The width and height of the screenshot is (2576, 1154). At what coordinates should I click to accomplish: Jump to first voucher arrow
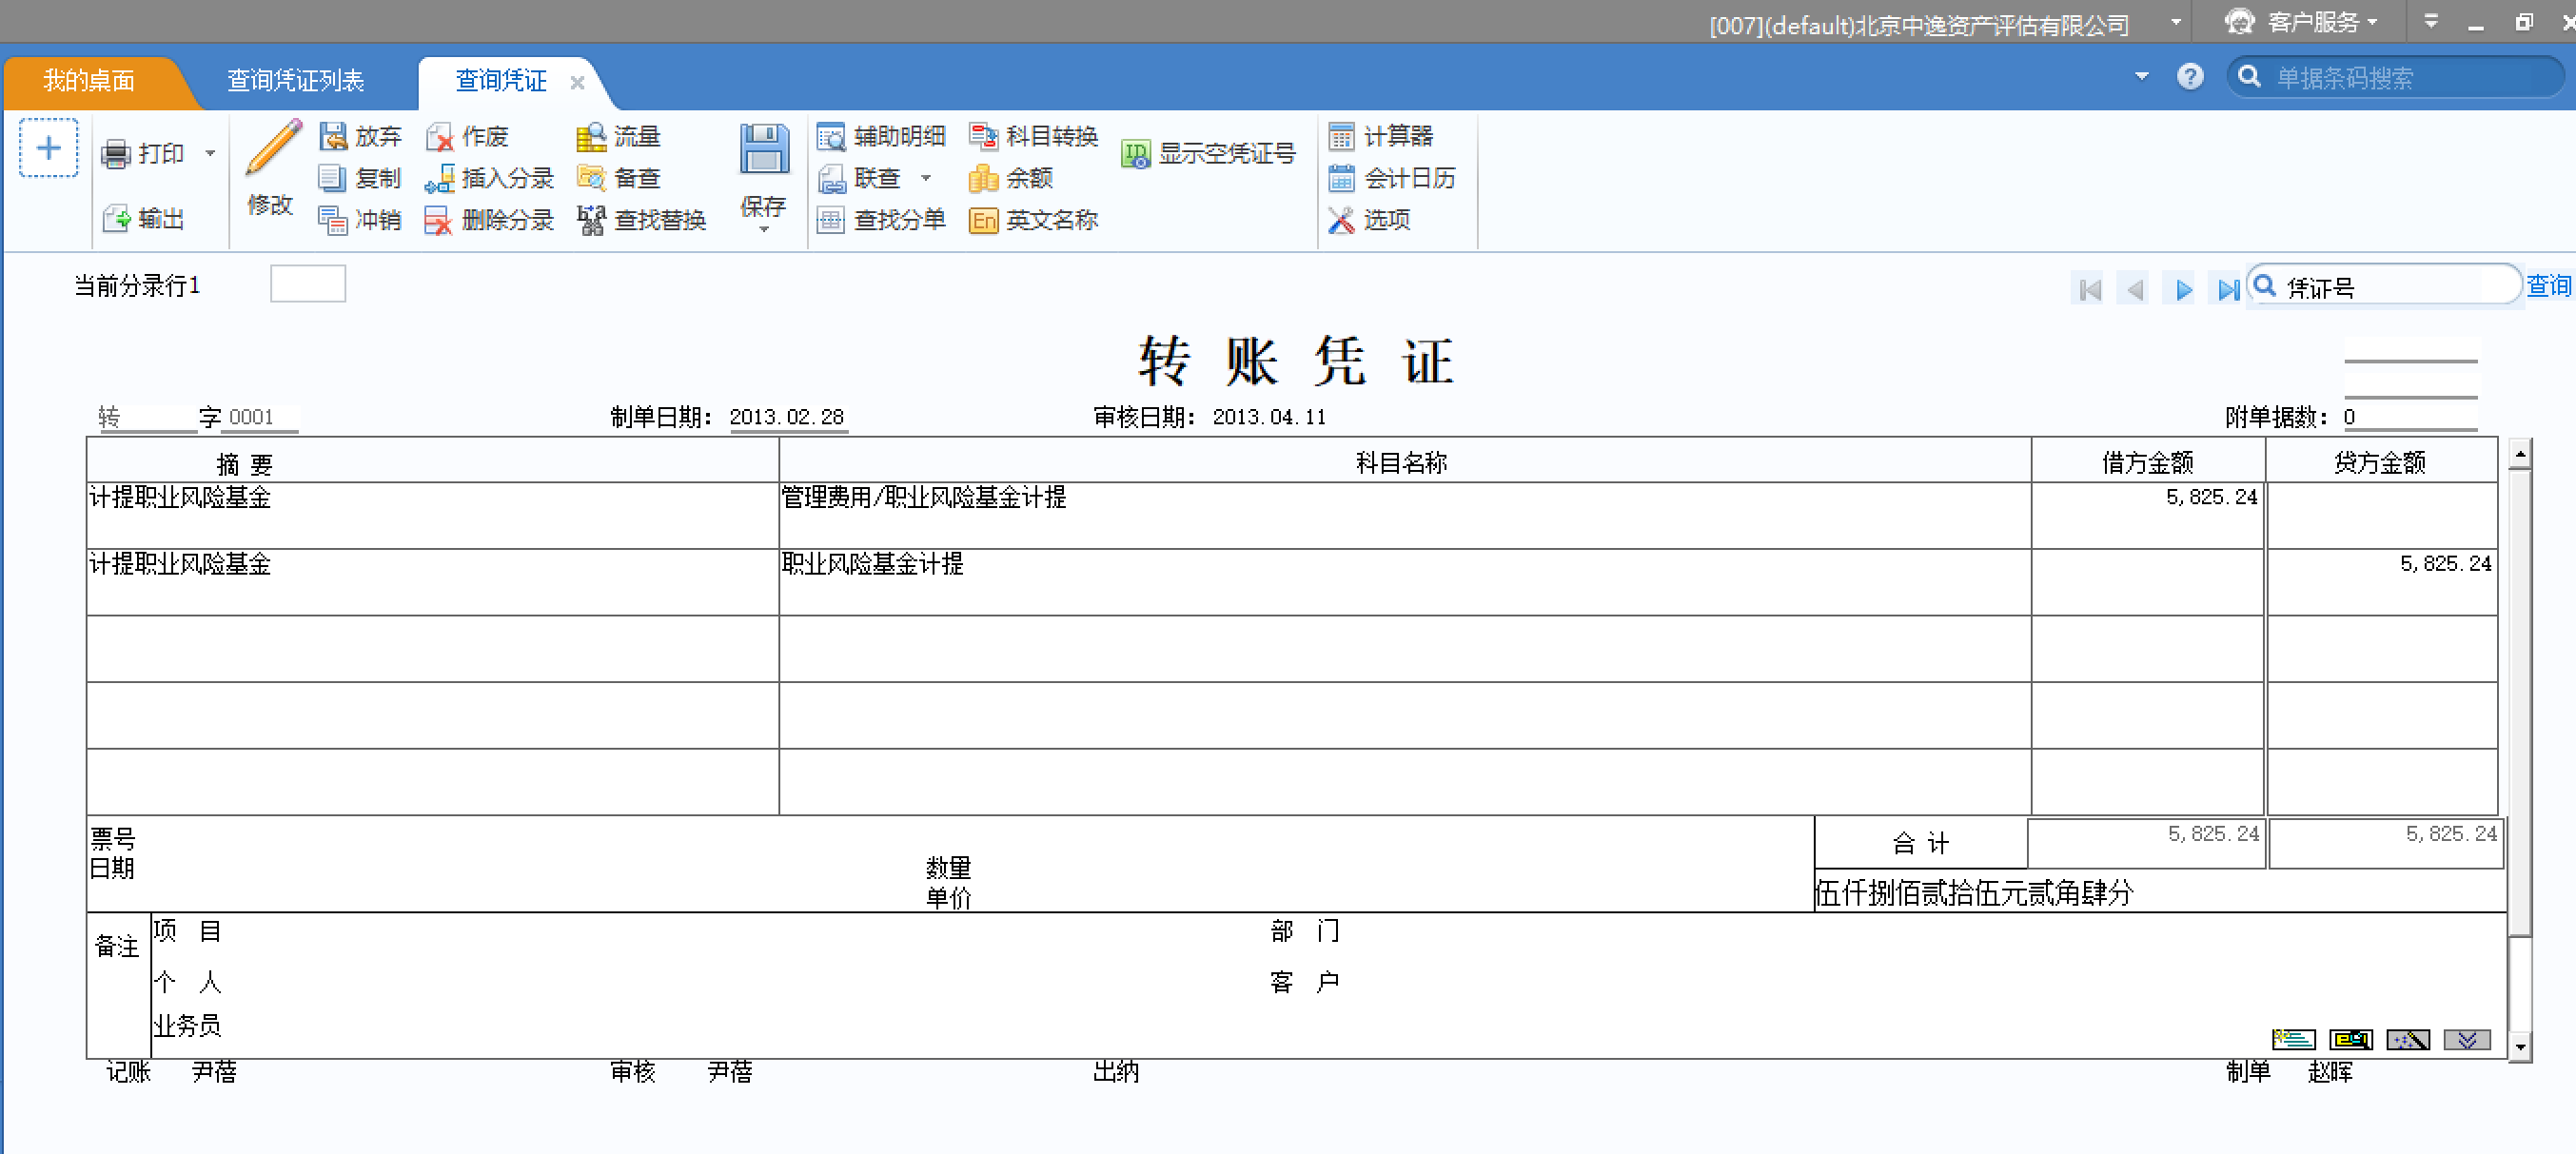click(2089, 290)
